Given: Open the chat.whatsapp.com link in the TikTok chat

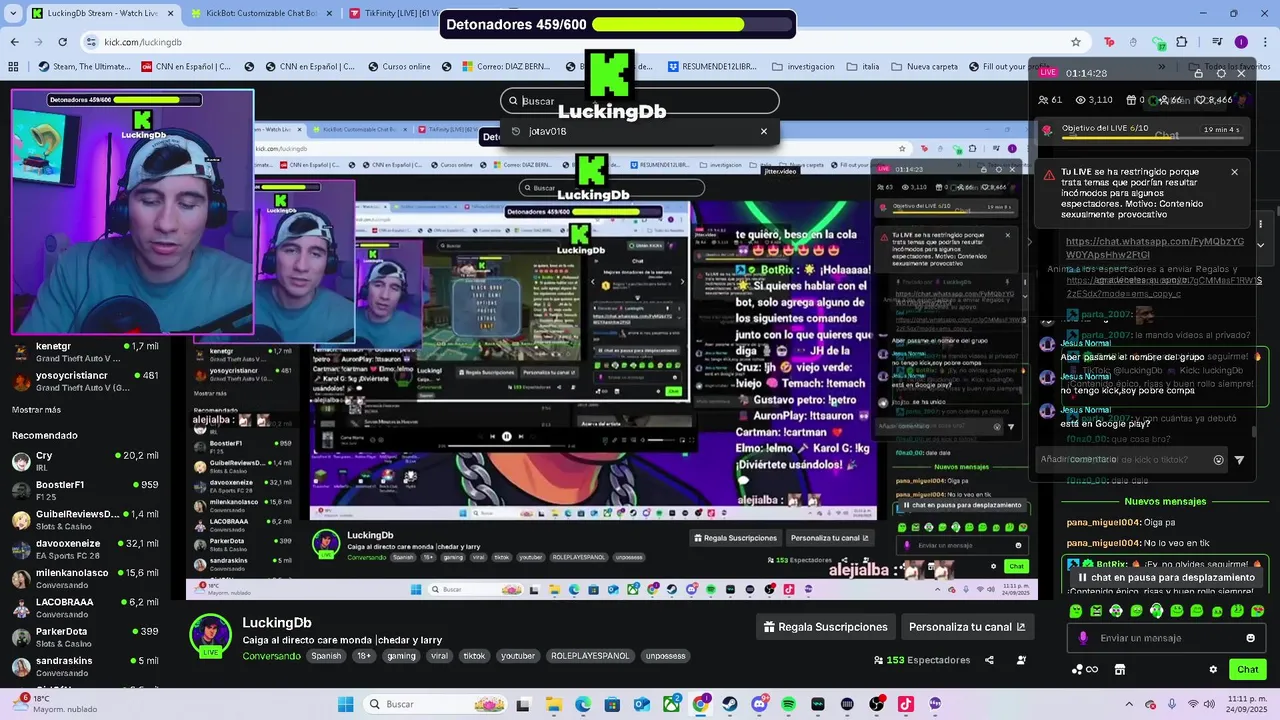Looking at the screenshot, I should pos(1155,248).
